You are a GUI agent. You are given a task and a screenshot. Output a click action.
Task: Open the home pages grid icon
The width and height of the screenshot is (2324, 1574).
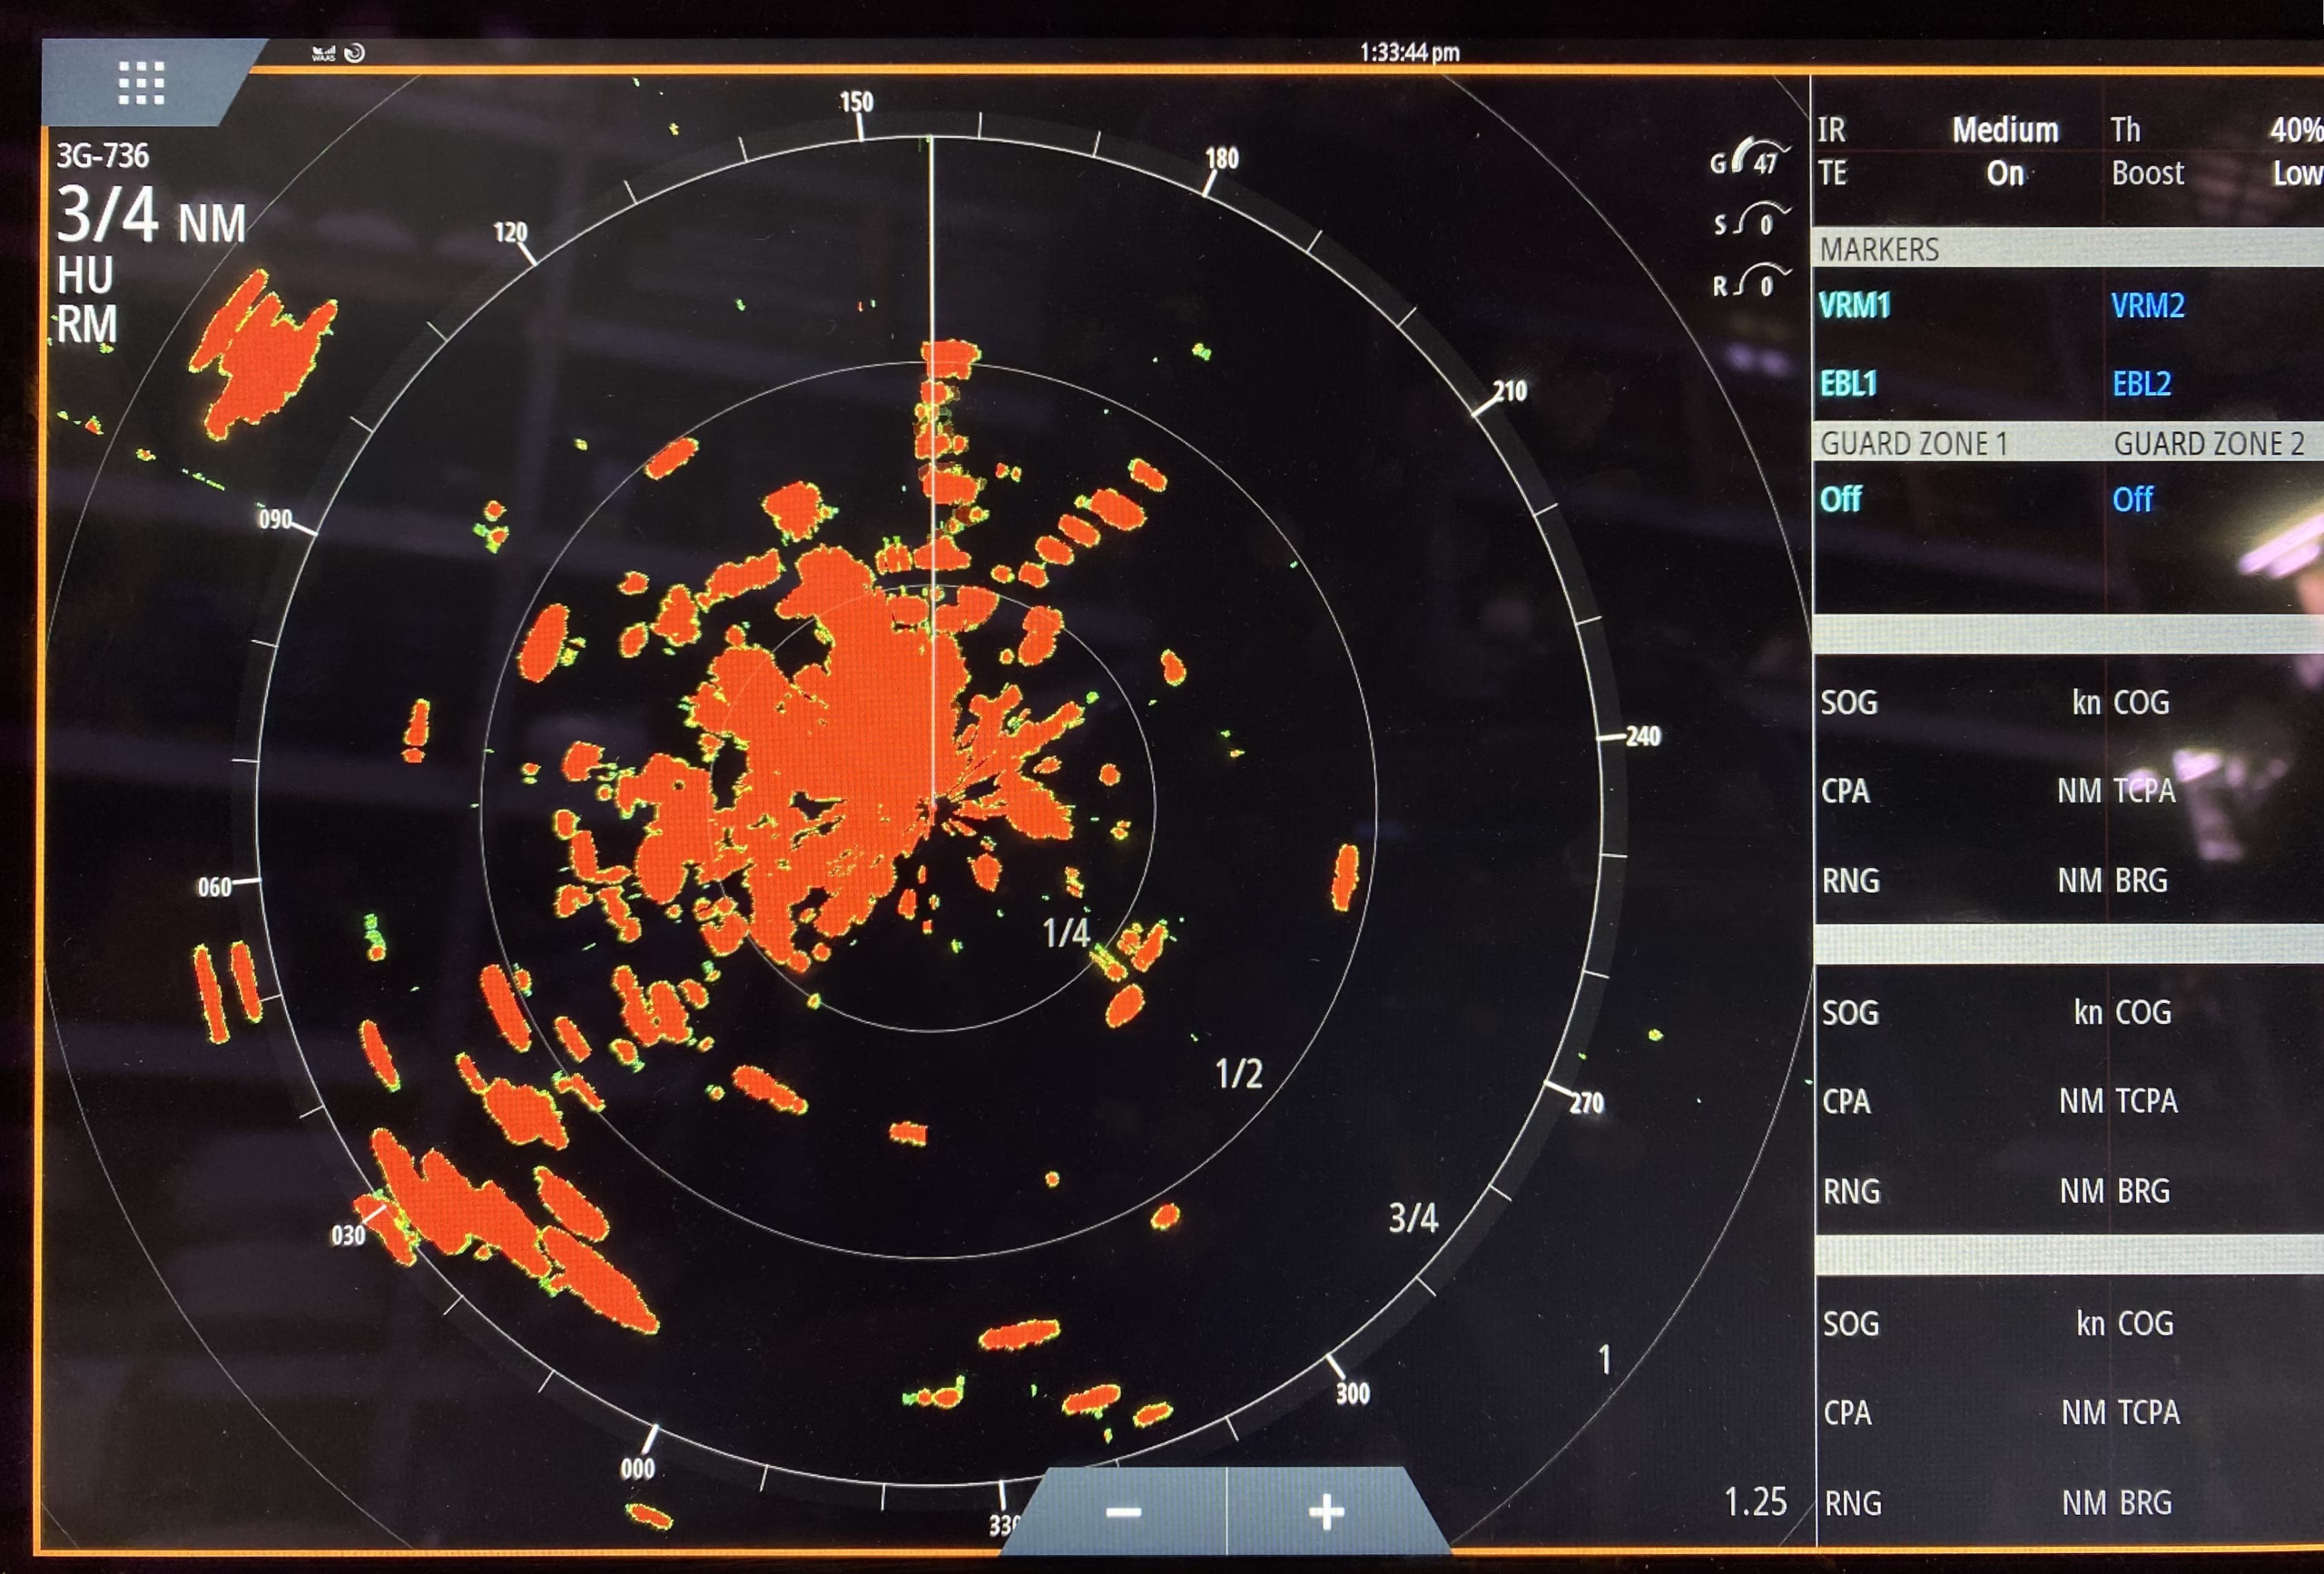pos(140,82)
